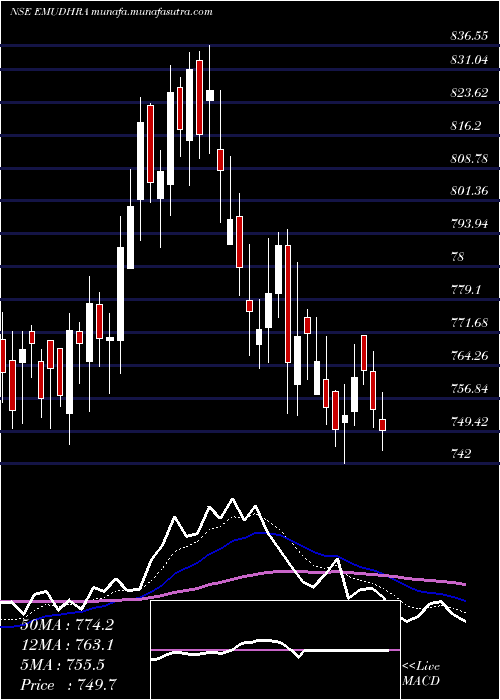Click the Price : 749.7 reading
Image resolution: width=500 pixels, height=700 pixels.
(x=70, y=685)
